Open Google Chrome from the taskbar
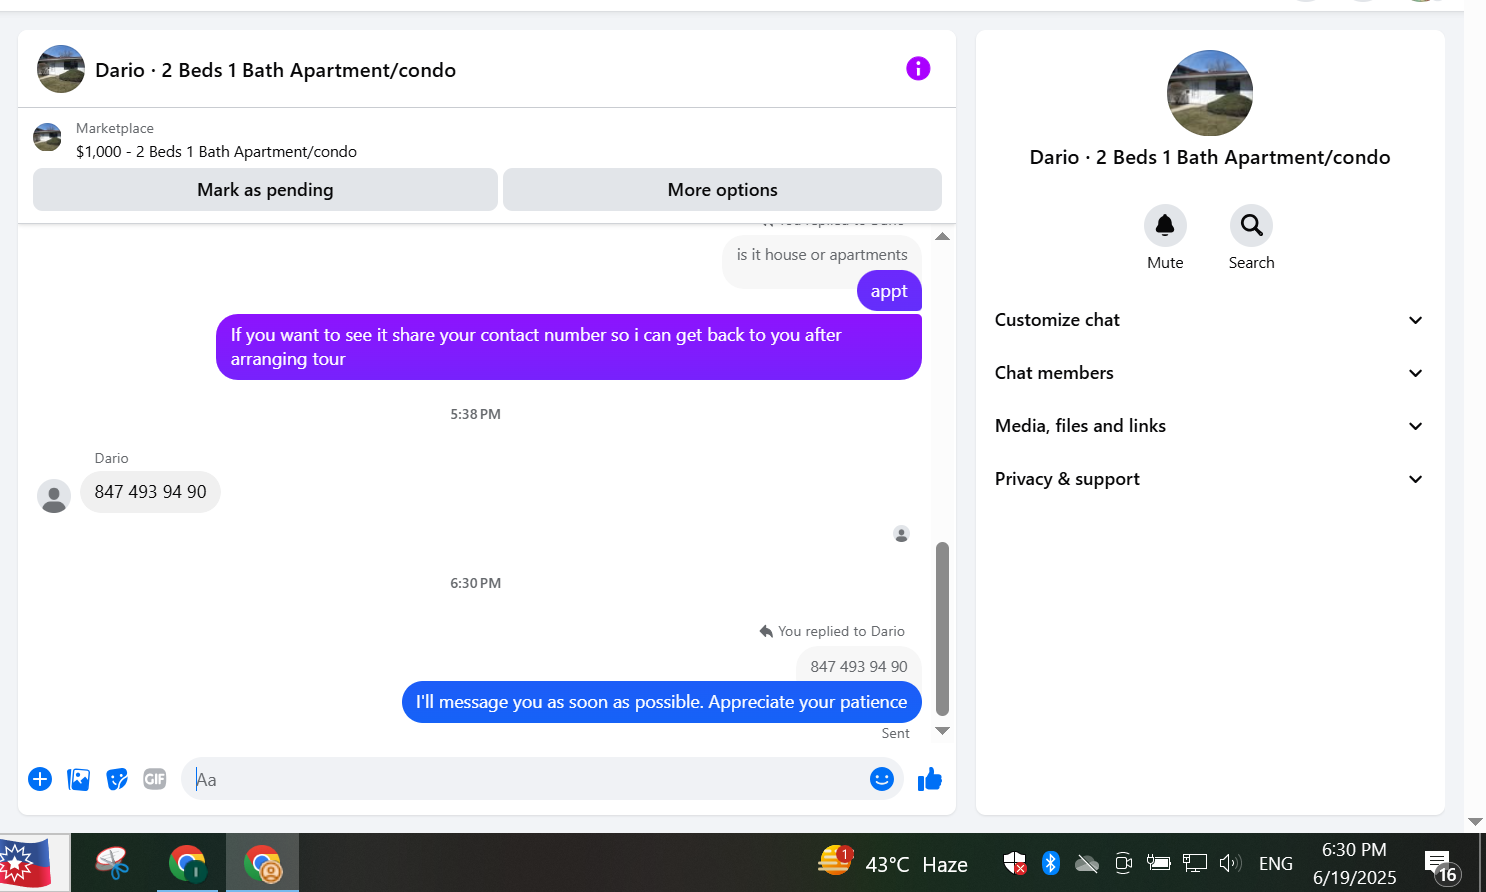This screenshot has height=892, width=1486. [187, 863]
